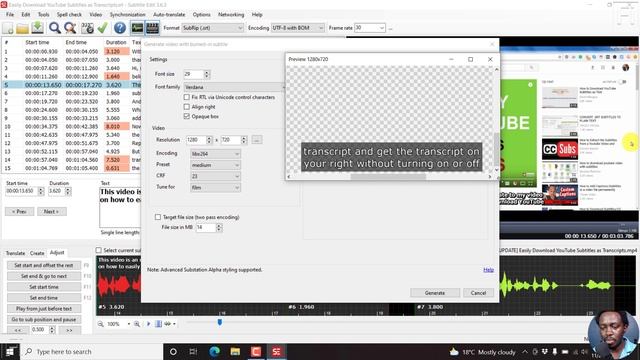Open the Font family Verdana dropdown
Screen dimensions: 640x360
234,87
